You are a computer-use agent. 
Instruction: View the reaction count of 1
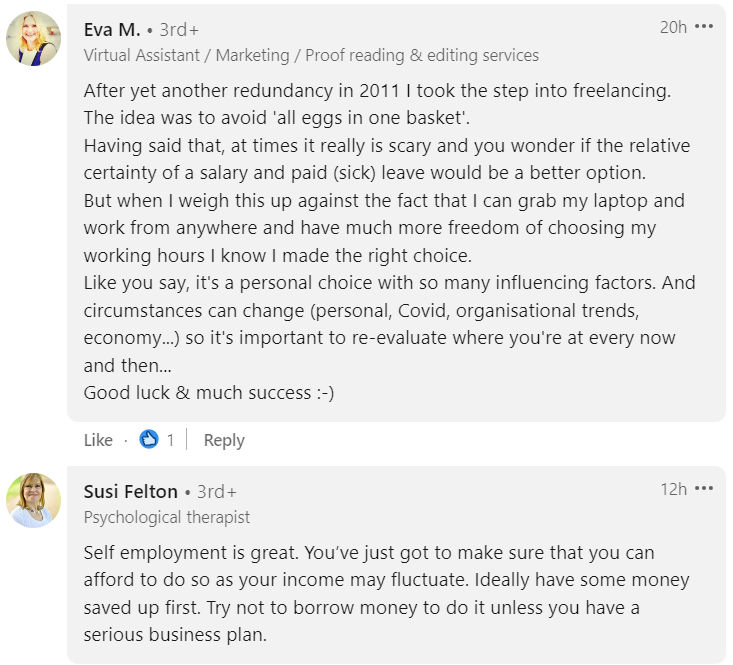pos(171,440)
